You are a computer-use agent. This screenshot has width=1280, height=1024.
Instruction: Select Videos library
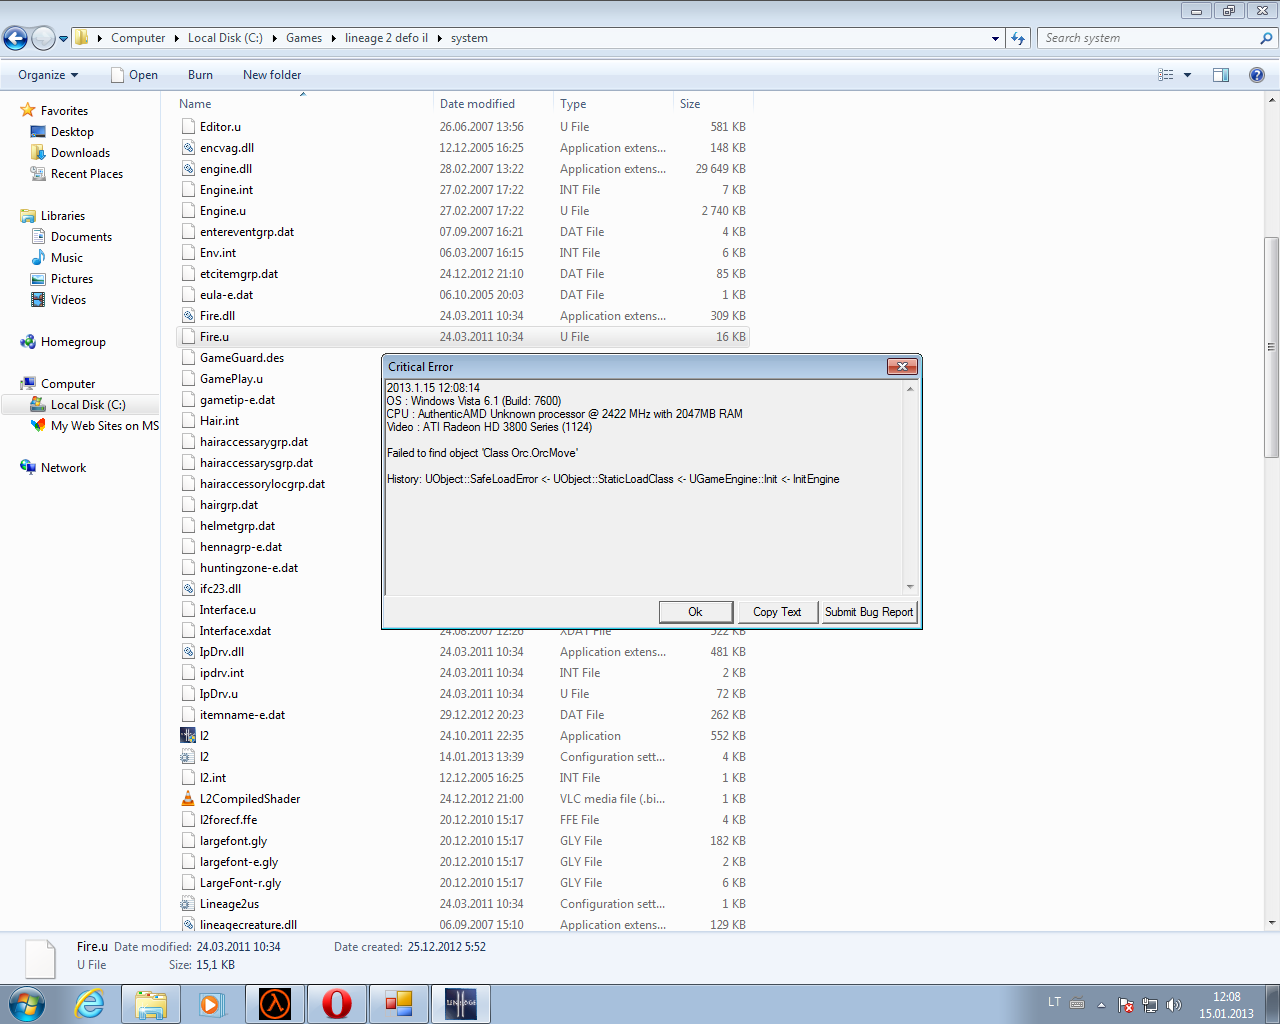pyautogui.click(x=68, y=300)
